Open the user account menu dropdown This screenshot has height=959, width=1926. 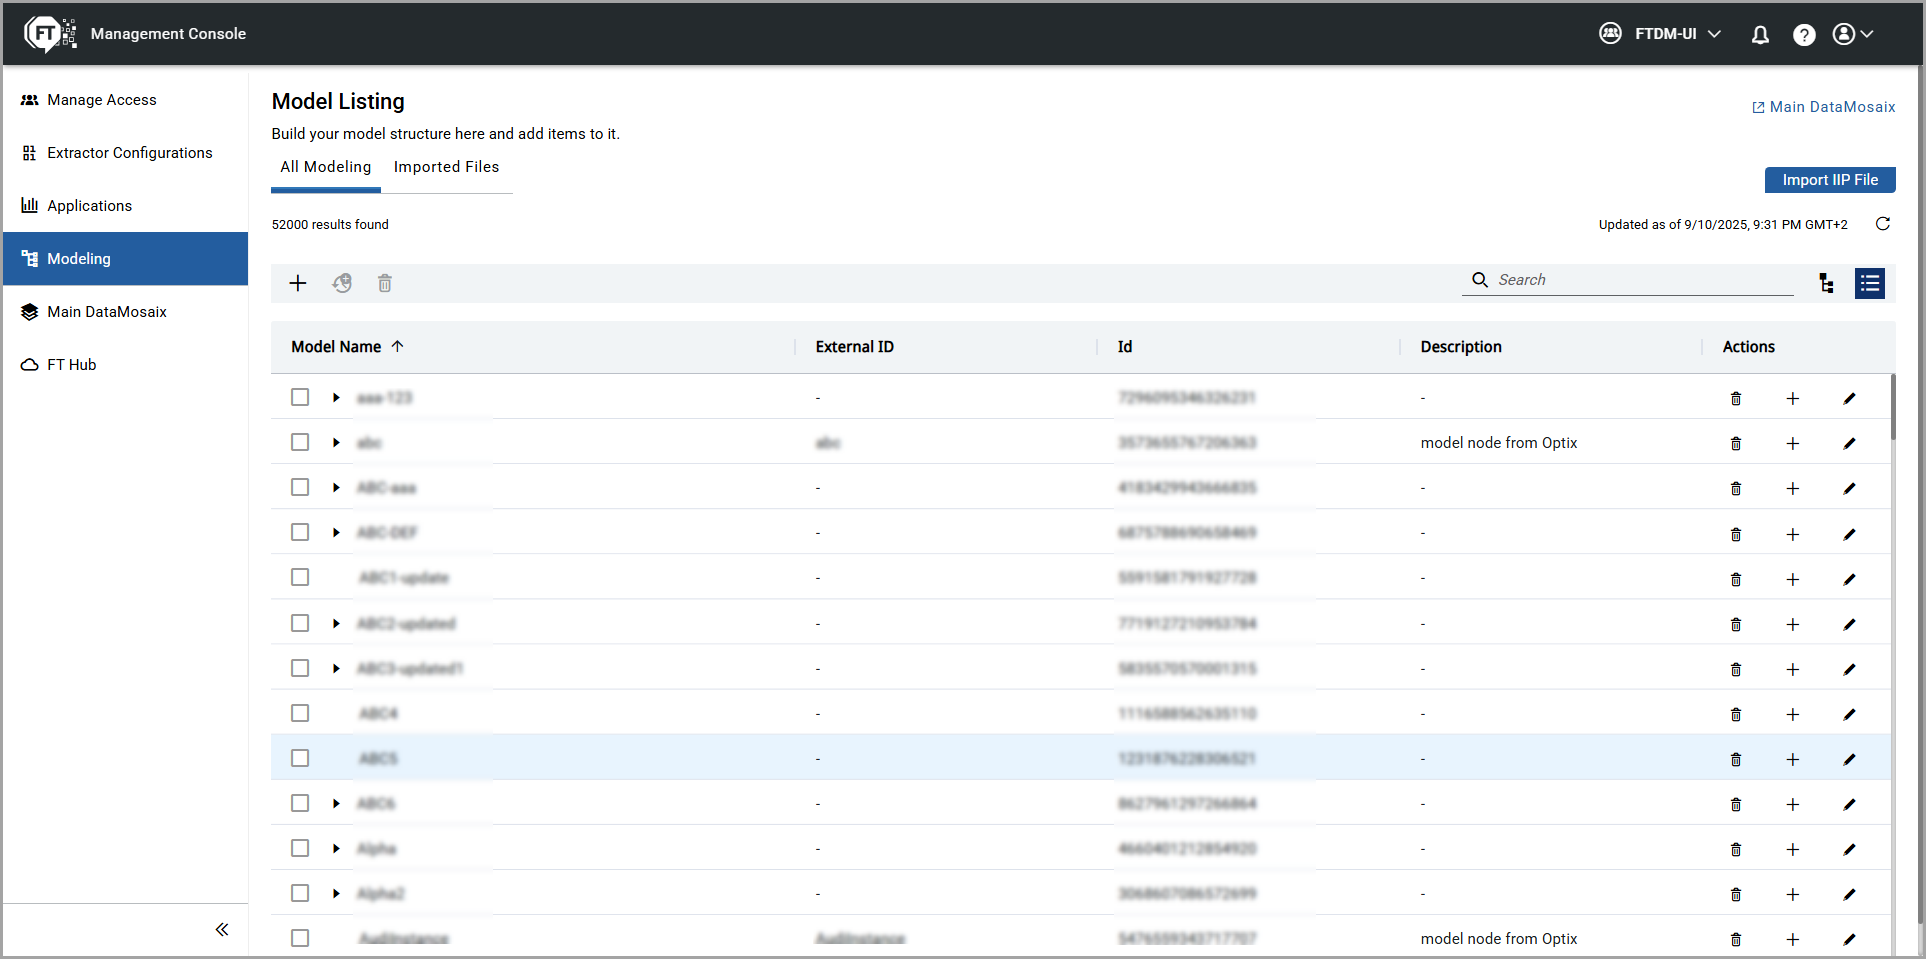click(x=1852, y=34)
